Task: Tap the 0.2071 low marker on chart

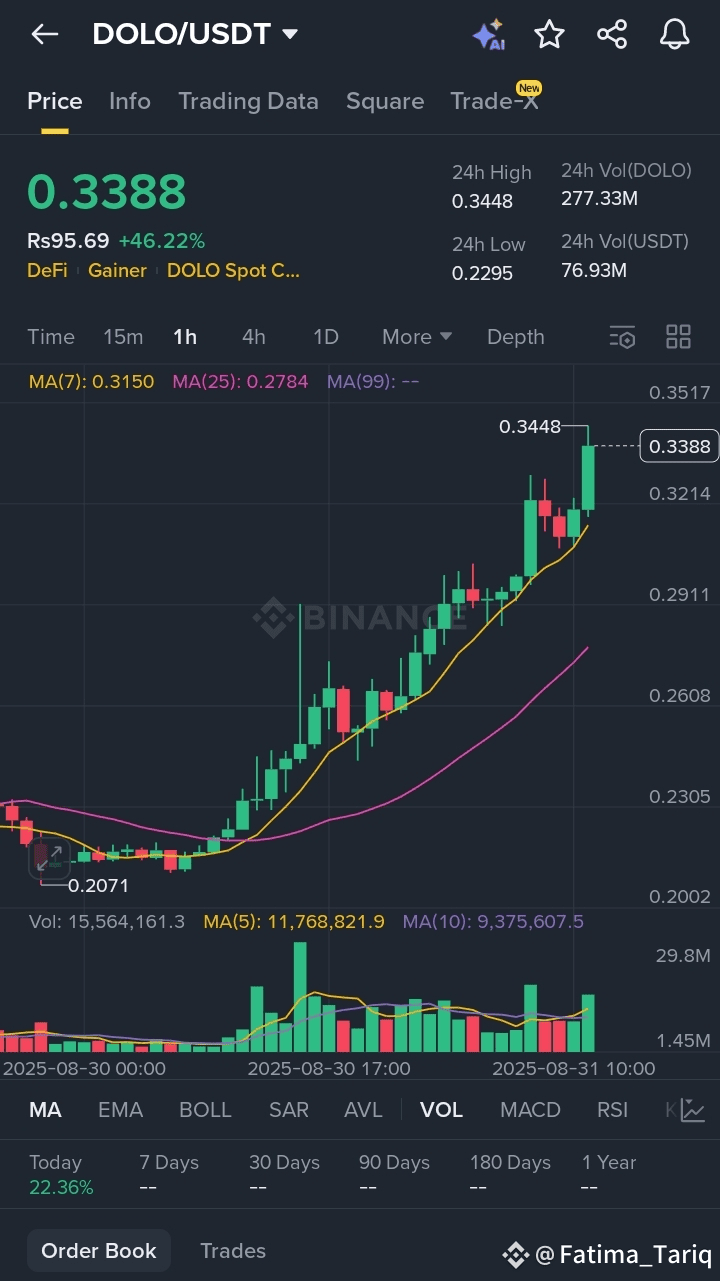Action: pos(98,885)
